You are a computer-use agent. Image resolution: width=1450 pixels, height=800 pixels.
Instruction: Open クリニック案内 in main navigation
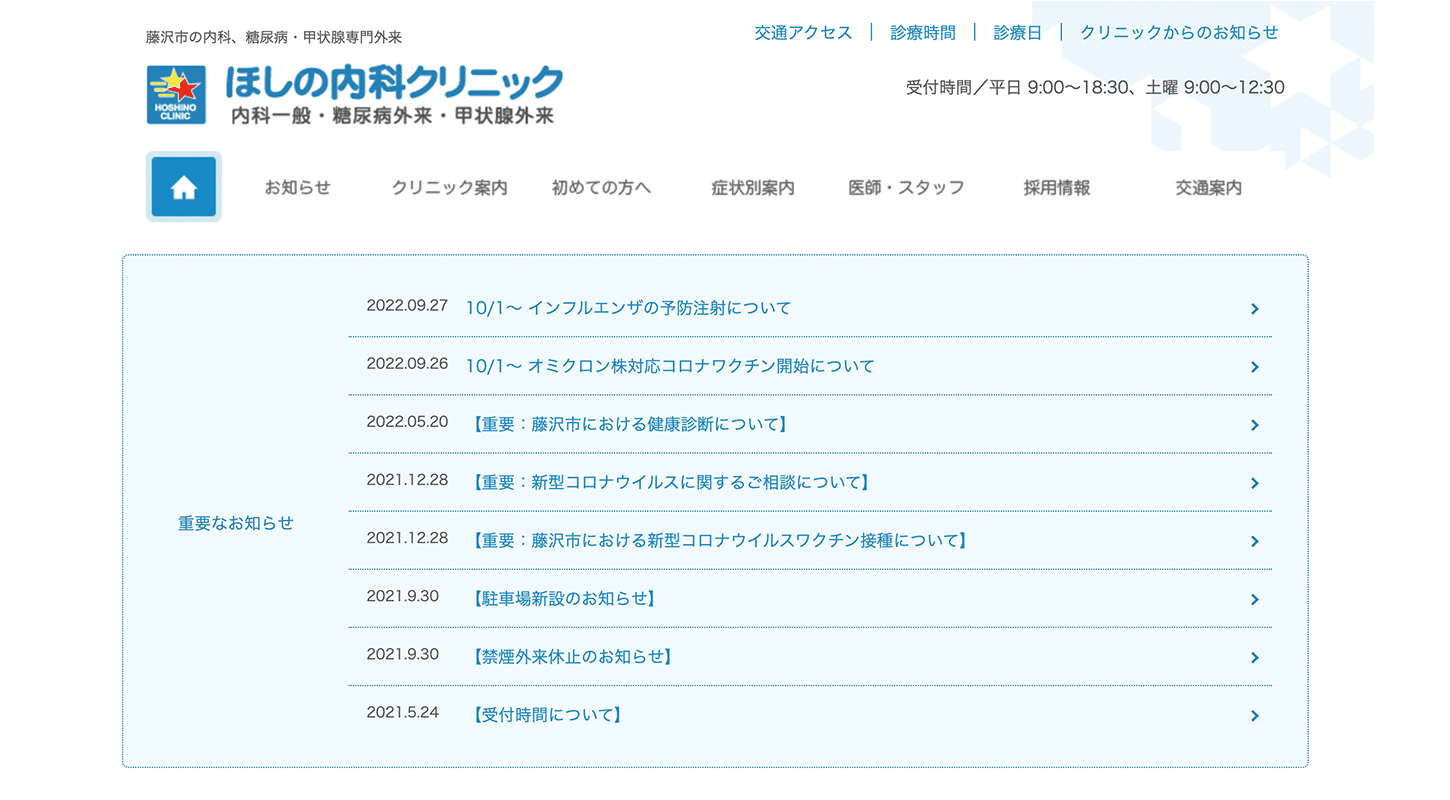(x=449, y=188)
